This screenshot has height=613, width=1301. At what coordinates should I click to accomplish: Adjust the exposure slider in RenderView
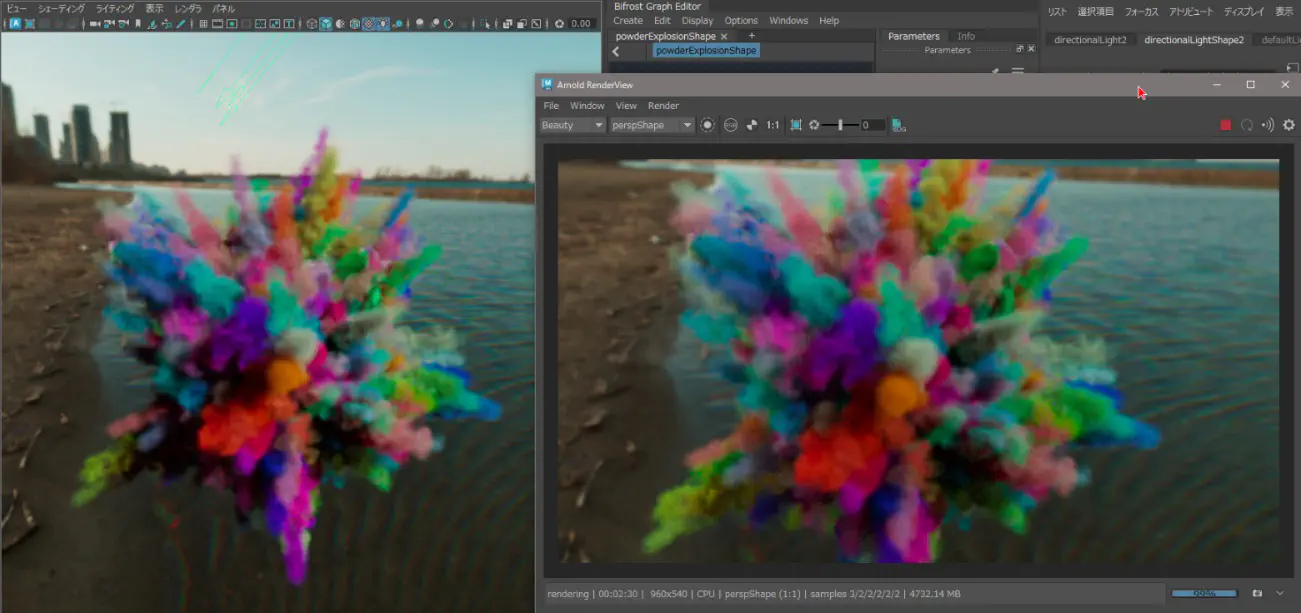(840, 125)
